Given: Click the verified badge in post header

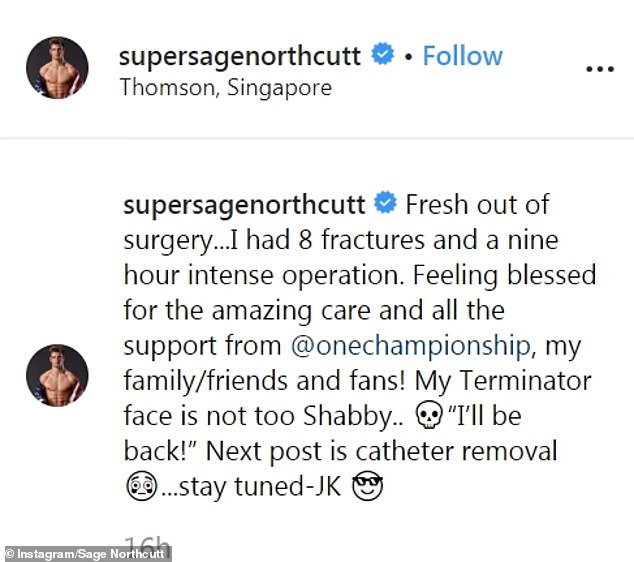Looking at the screenshot, I should (x=383, y=56).
